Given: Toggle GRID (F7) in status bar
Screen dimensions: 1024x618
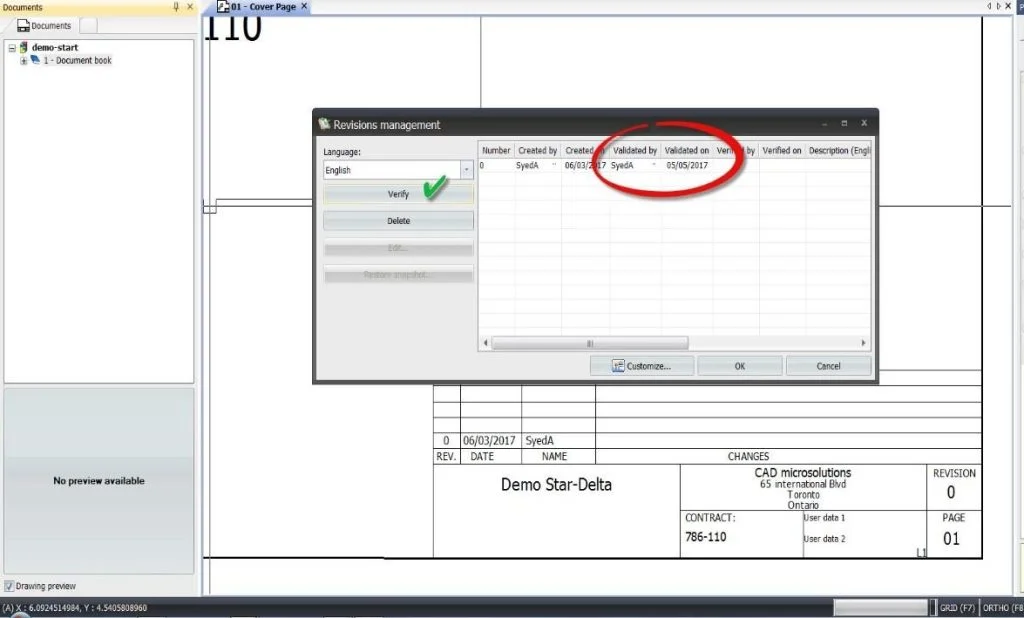Looking at the screenshot, I should pyautogui.click(x=957, y=608).
